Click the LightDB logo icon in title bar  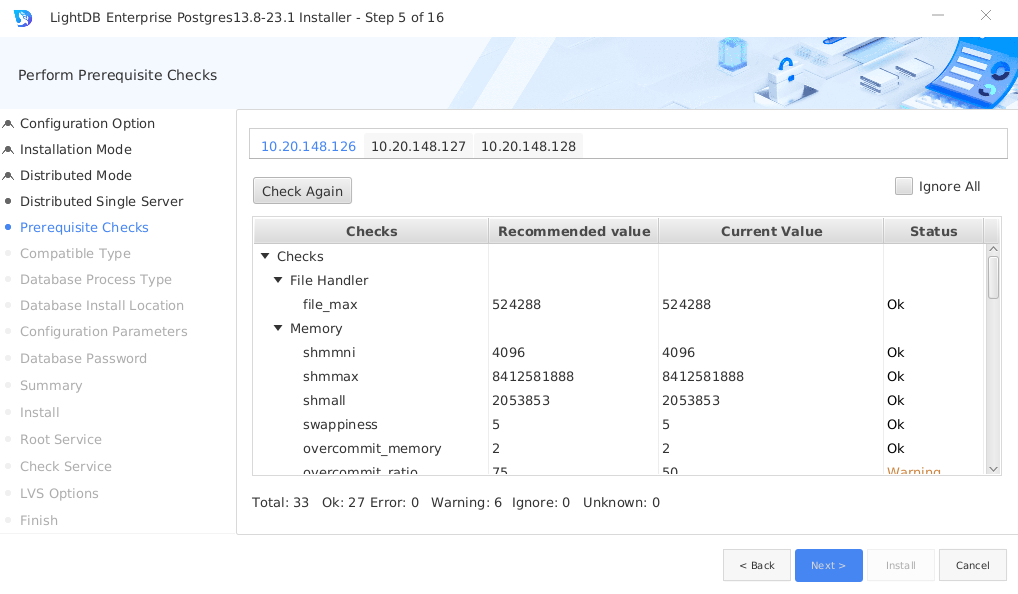(x=23, y=18)
